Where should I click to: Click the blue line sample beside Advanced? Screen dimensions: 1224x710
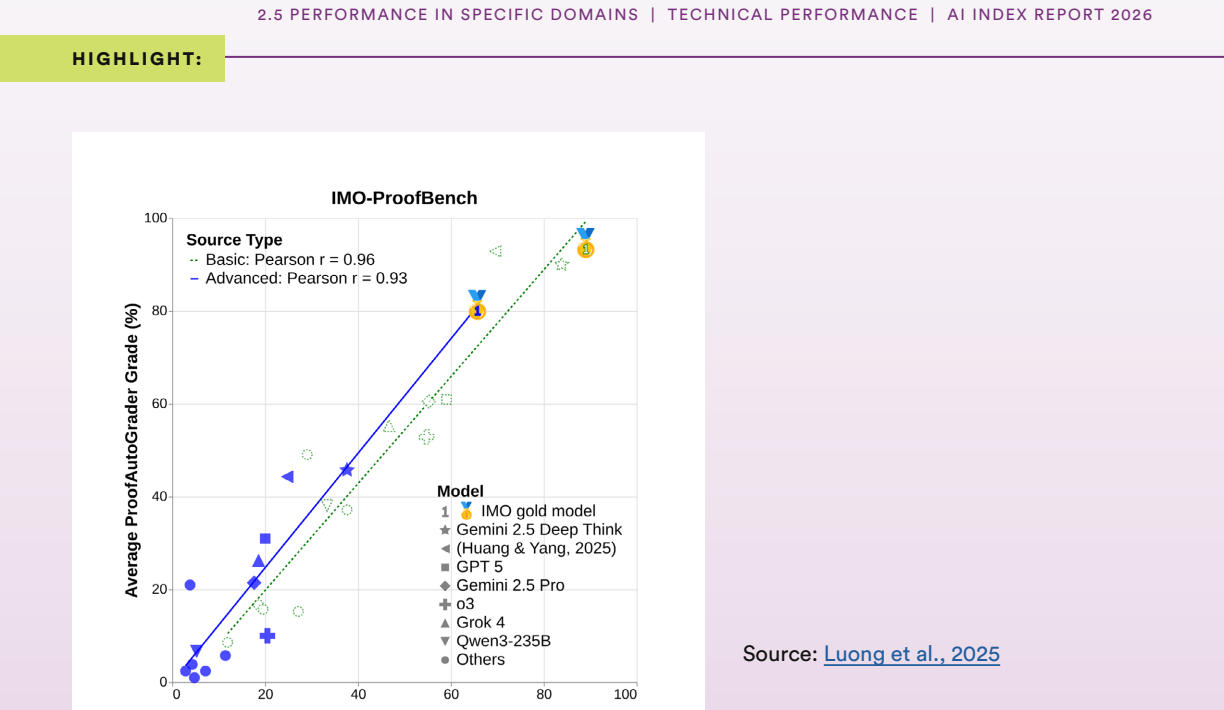coord(194,279)
